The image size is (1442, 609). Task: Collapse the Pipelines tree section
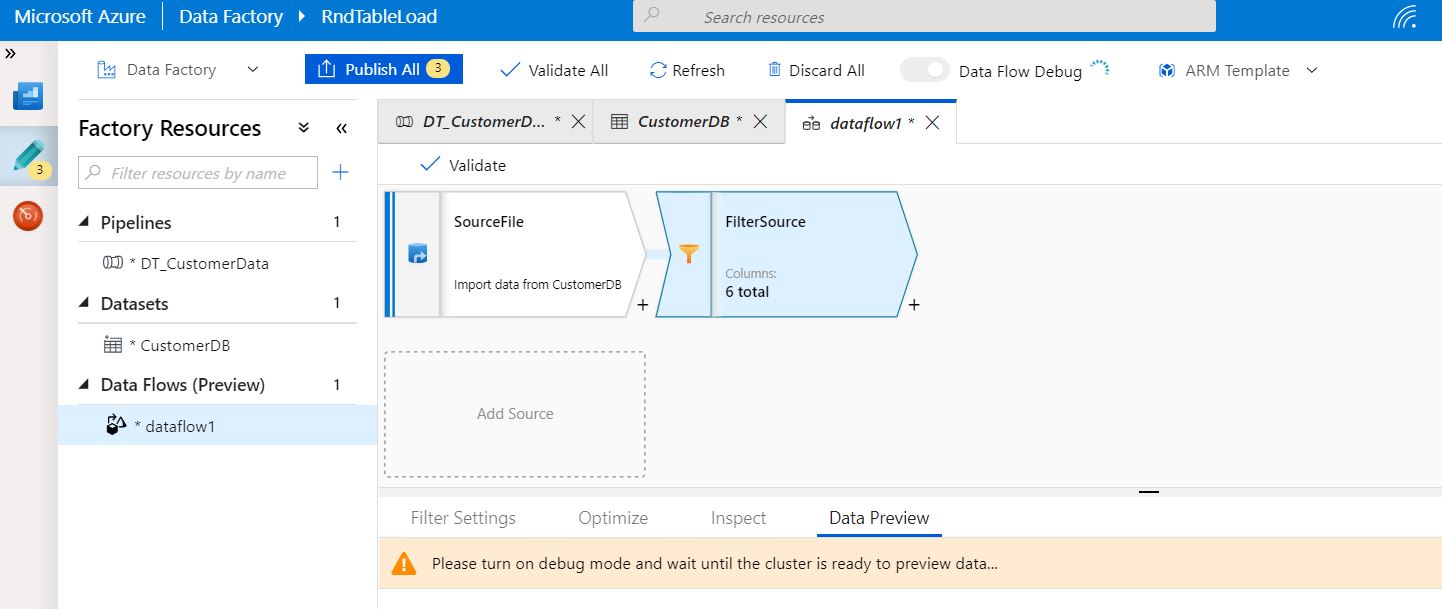pos(84,222)
